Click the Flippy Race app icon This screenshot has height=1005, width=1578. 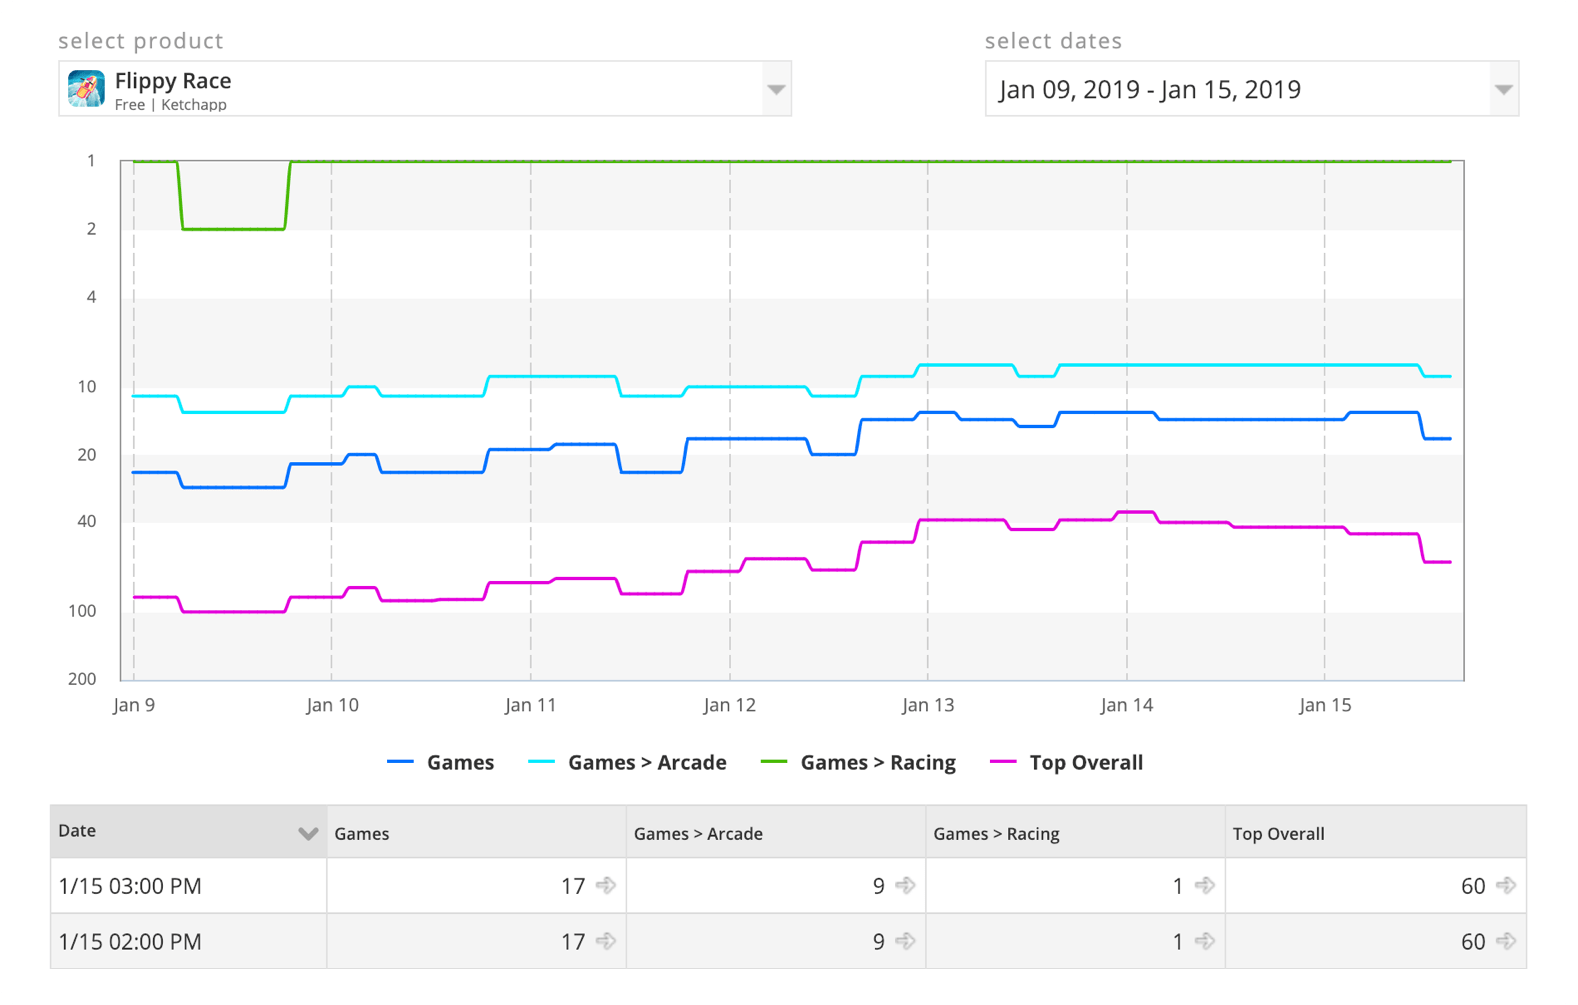pos(86,89)
